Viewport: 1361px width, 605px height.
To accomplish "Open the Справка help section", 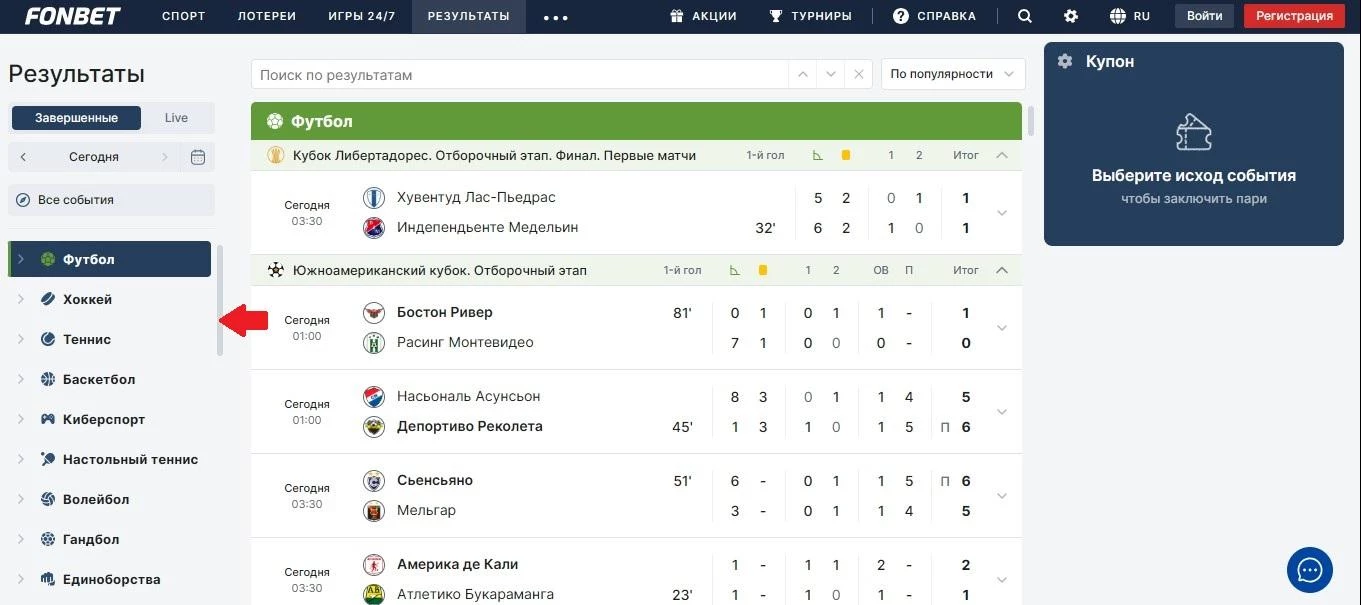I will 934,15.
